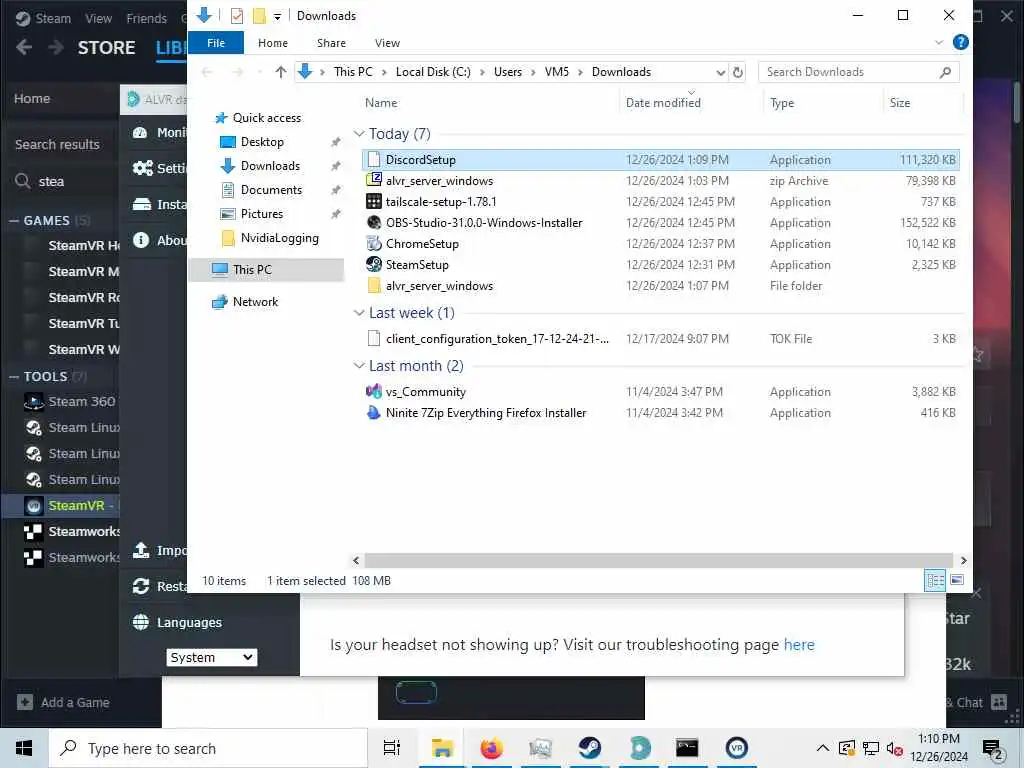The width and height of the screenshot is (1024, 768).
Task: Switch to Details view layout icon
Action: [935, 580]
